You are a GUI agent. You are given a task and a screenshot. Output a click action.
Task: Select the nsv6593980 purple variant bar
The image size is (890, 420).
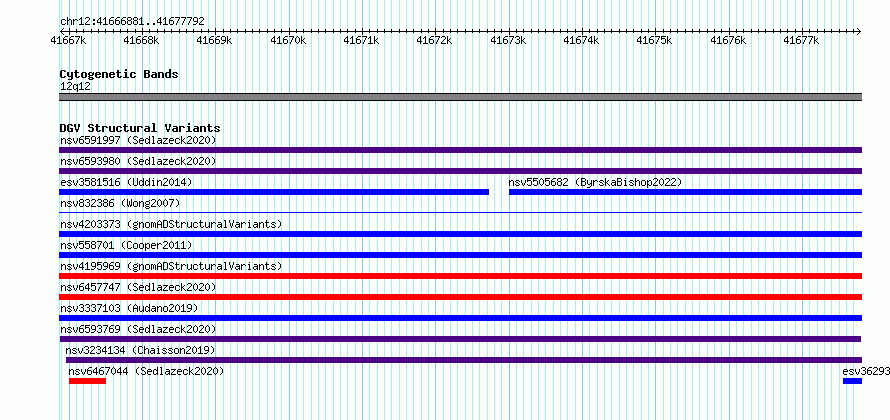[460, 171]
